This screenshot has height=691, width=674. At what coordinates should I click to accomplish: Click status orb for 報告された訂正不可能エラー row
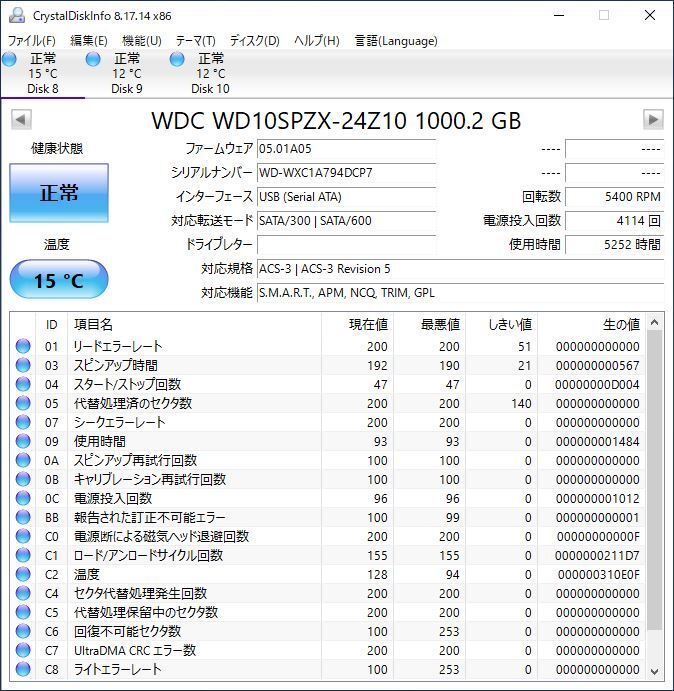pos(23,517)
